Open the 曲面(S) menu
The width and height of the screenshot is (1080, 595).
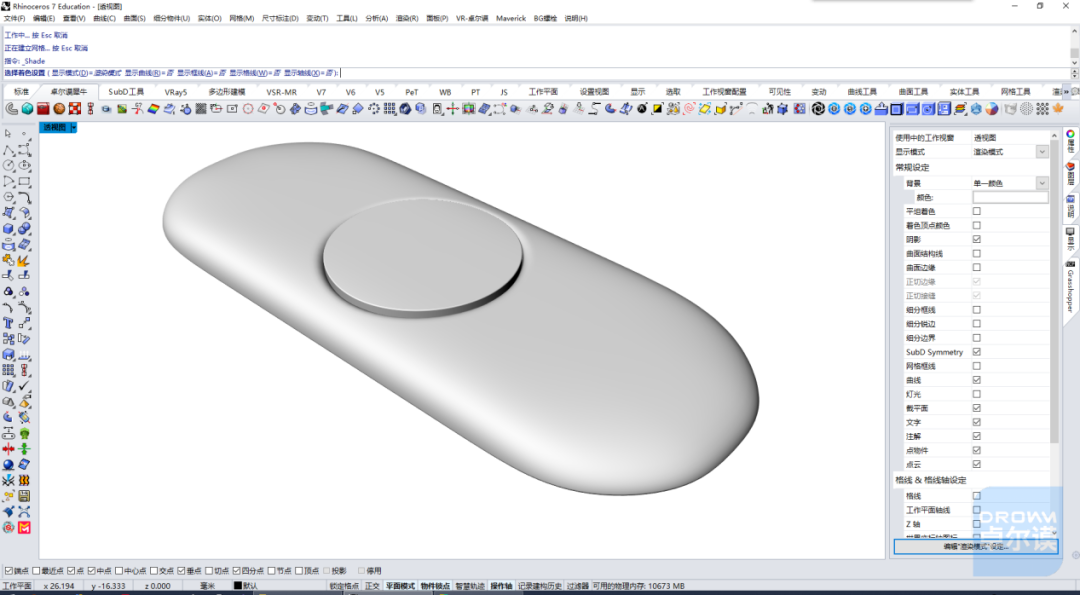pyautogui.click(x=134, y=19)
